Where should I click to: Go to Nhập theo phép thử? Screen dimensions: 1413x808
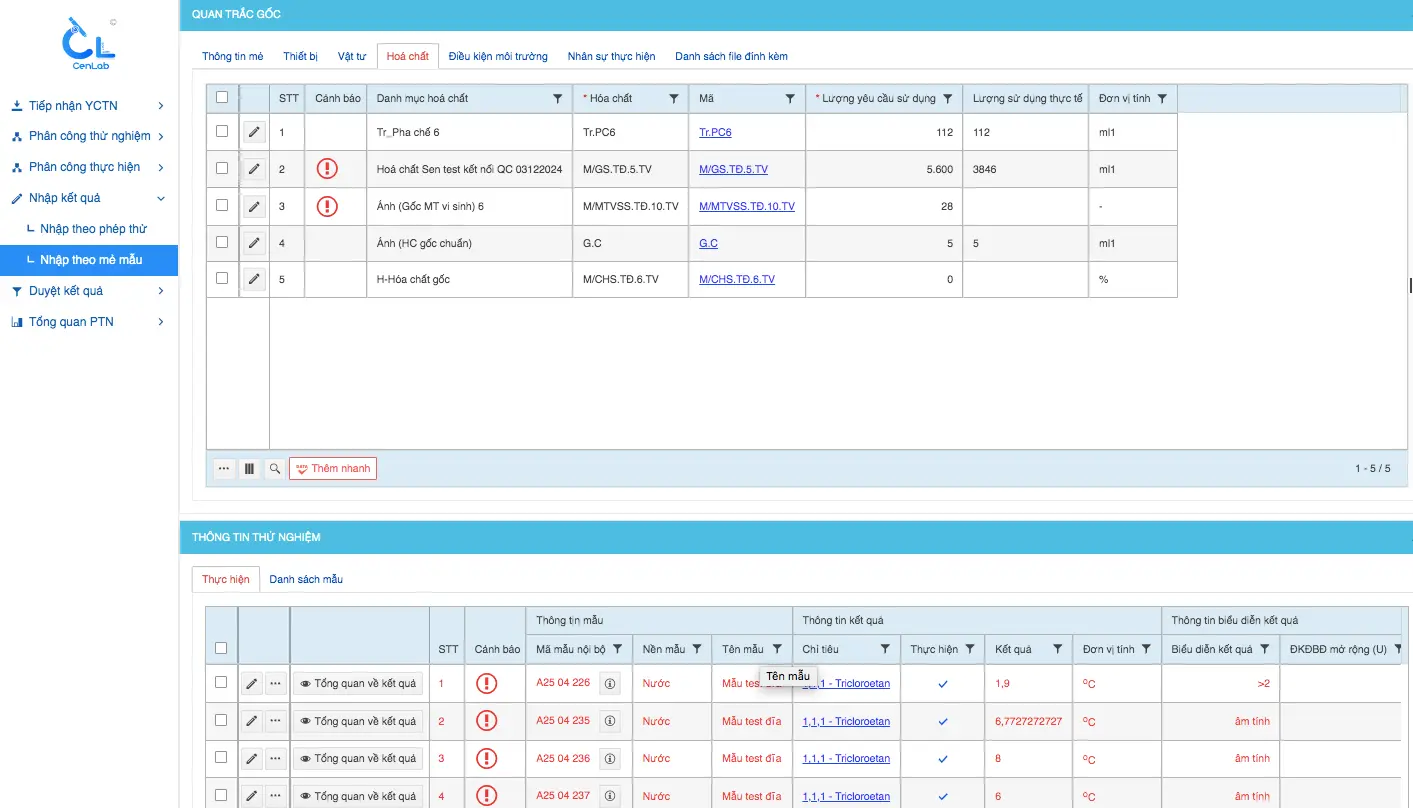click(x=93, y=229)
